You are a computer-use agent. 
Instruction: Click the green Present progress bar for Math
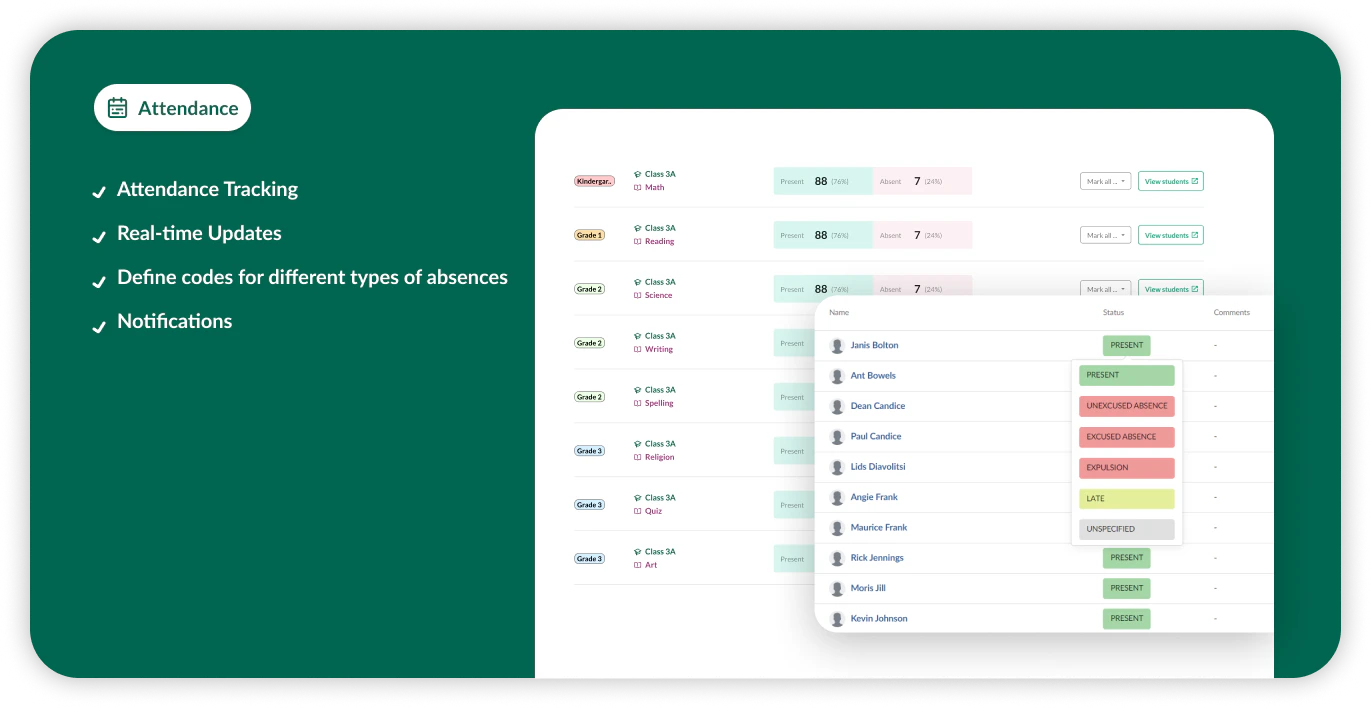pos(820,181)
